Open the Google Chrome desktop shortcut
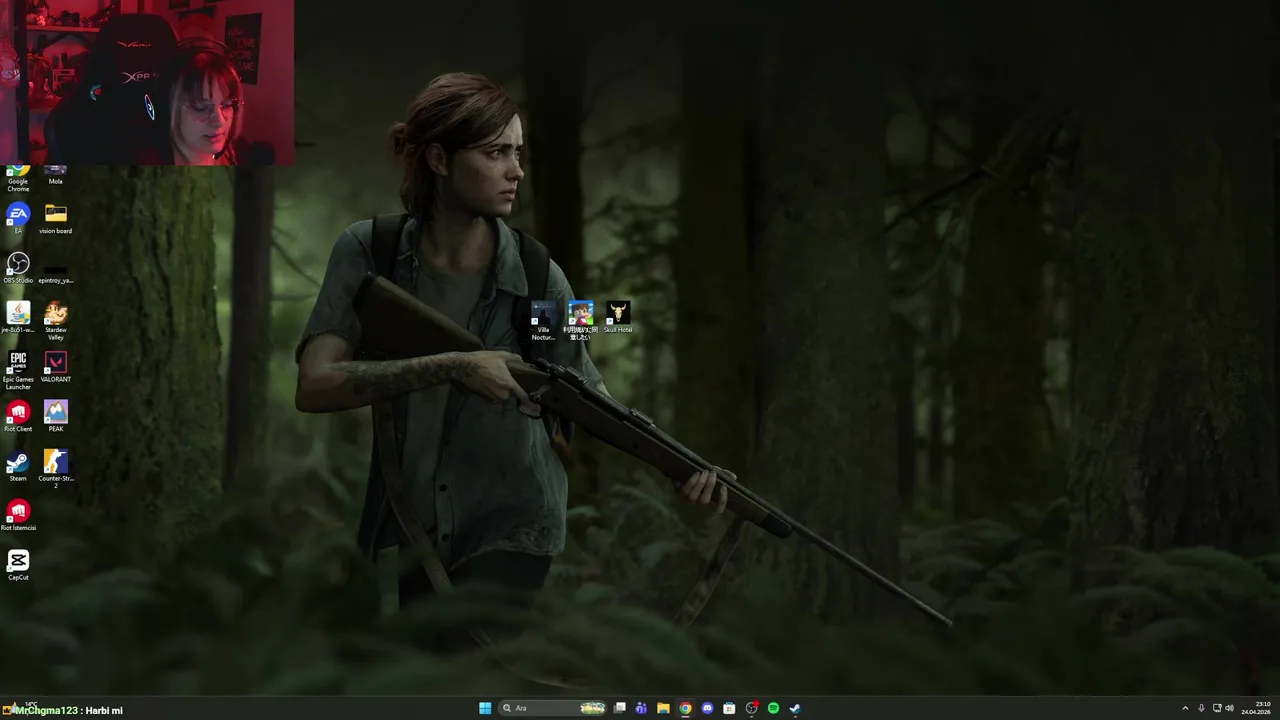Viewport: 1280px width, 720px height. (18, 178)
